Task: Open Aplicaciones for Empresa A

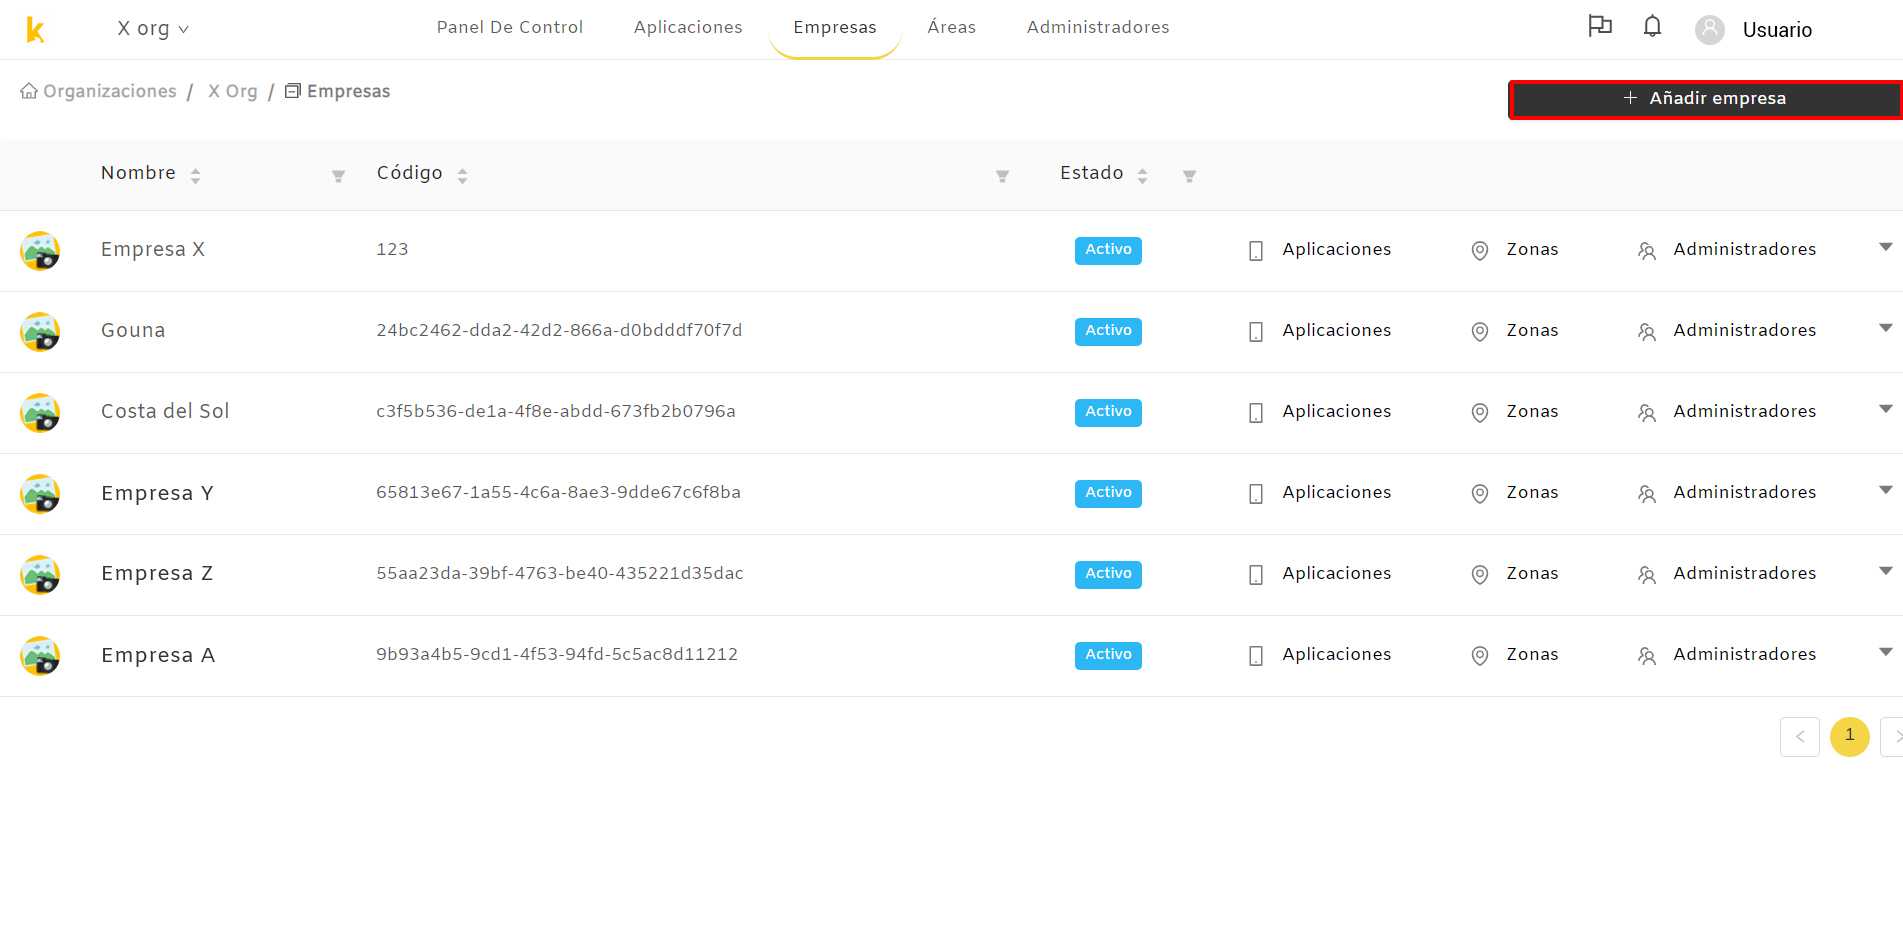Action: [1336, 654]
